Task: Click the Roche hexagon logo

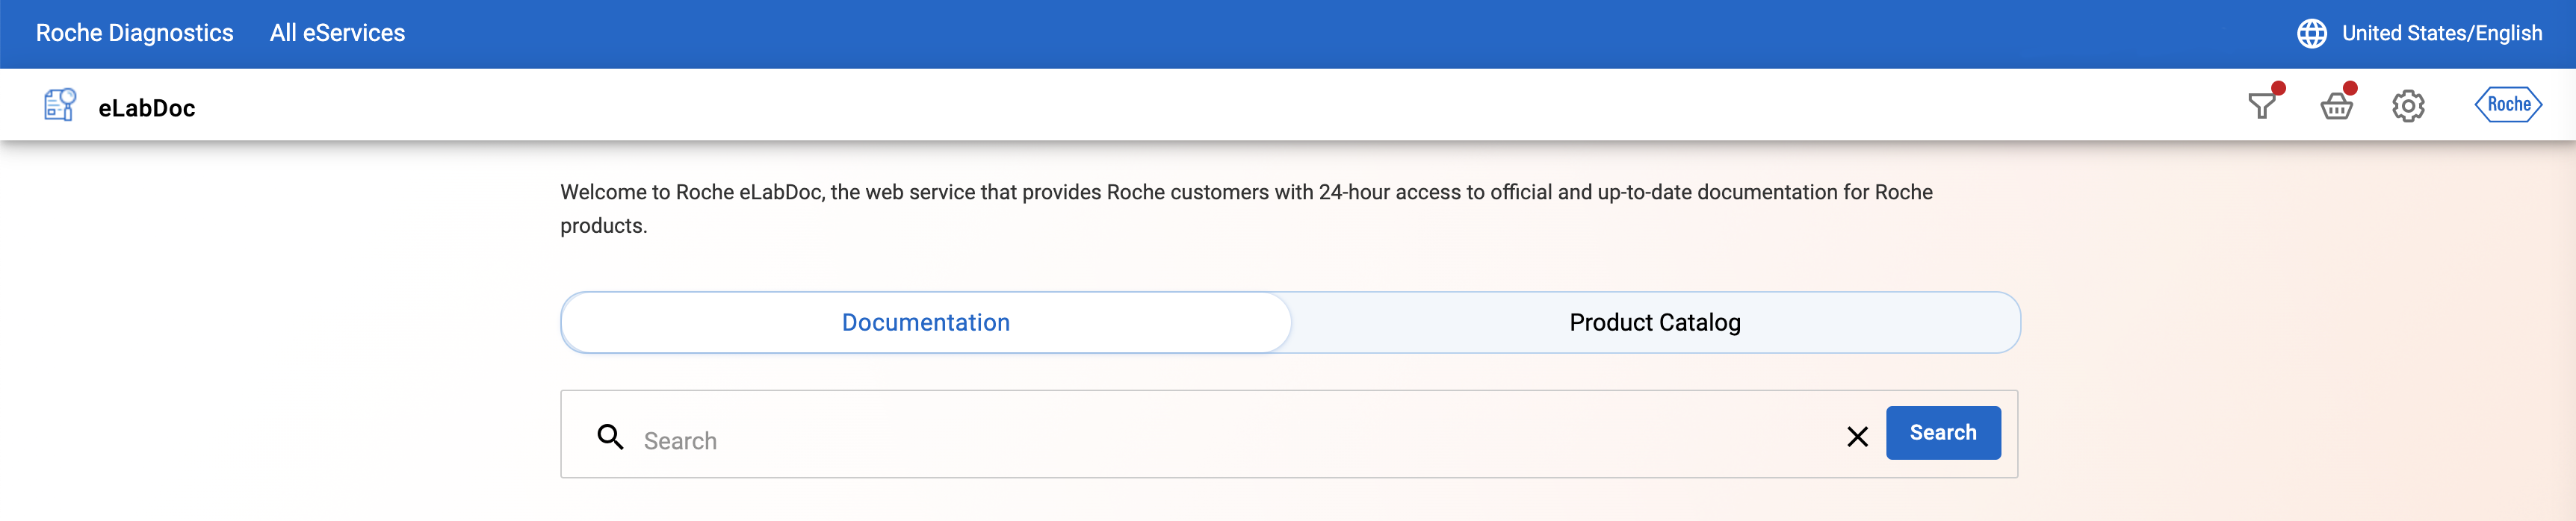Action: (2508, 105)
